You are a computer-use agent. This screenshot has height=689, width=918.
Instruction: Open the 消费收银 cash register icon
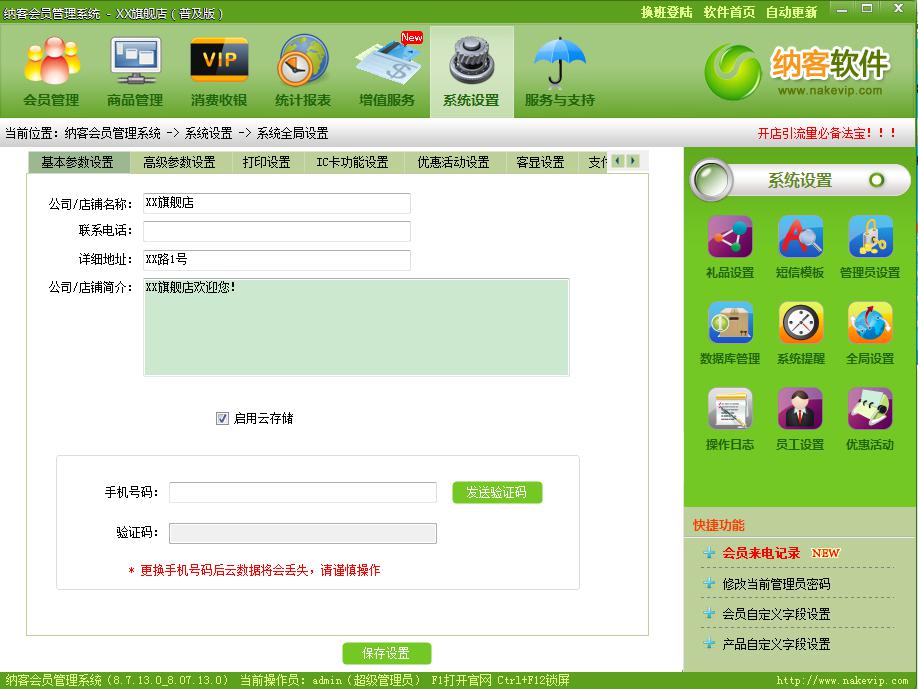(x=218, y=70)
